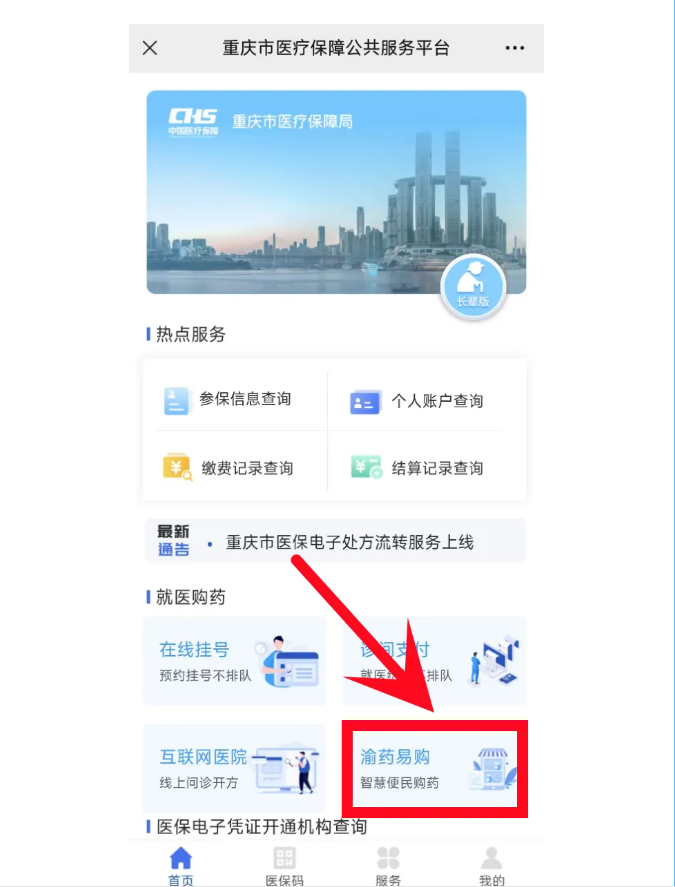Open 个人账户查询 ID card icon
This screenshot has width=675, height=887.
[x=365, y=402]
